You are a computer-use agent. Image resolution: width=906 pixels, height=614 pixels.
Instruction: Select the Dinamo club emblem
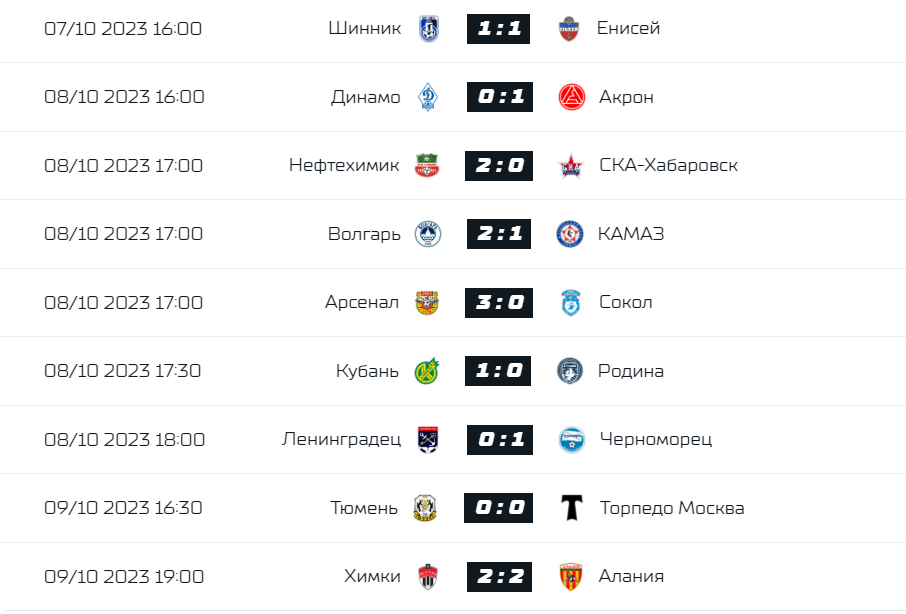point(427,97)
